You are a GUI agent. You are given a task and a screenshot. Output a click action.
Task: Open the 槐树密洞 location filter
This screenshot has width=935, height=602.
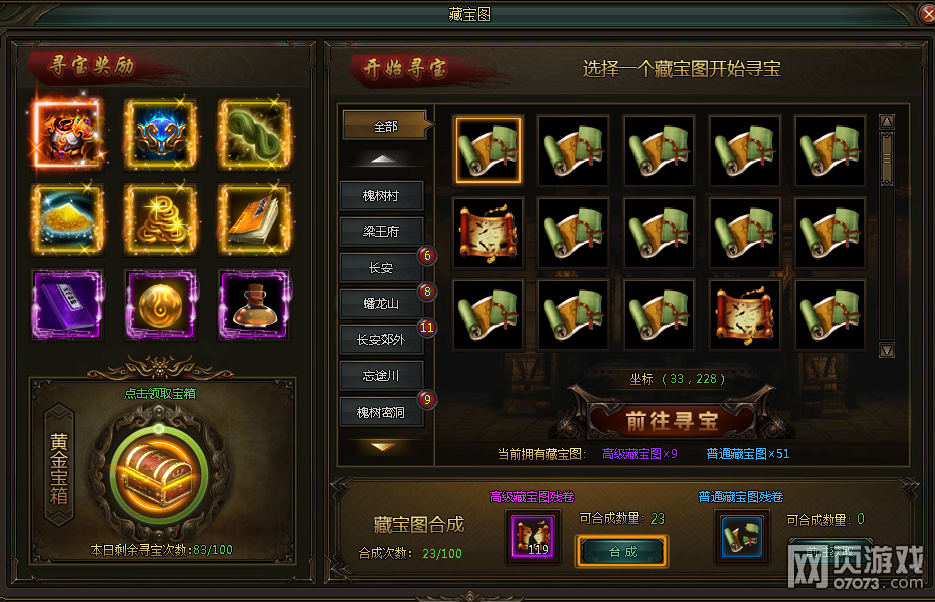pos(381,412)
